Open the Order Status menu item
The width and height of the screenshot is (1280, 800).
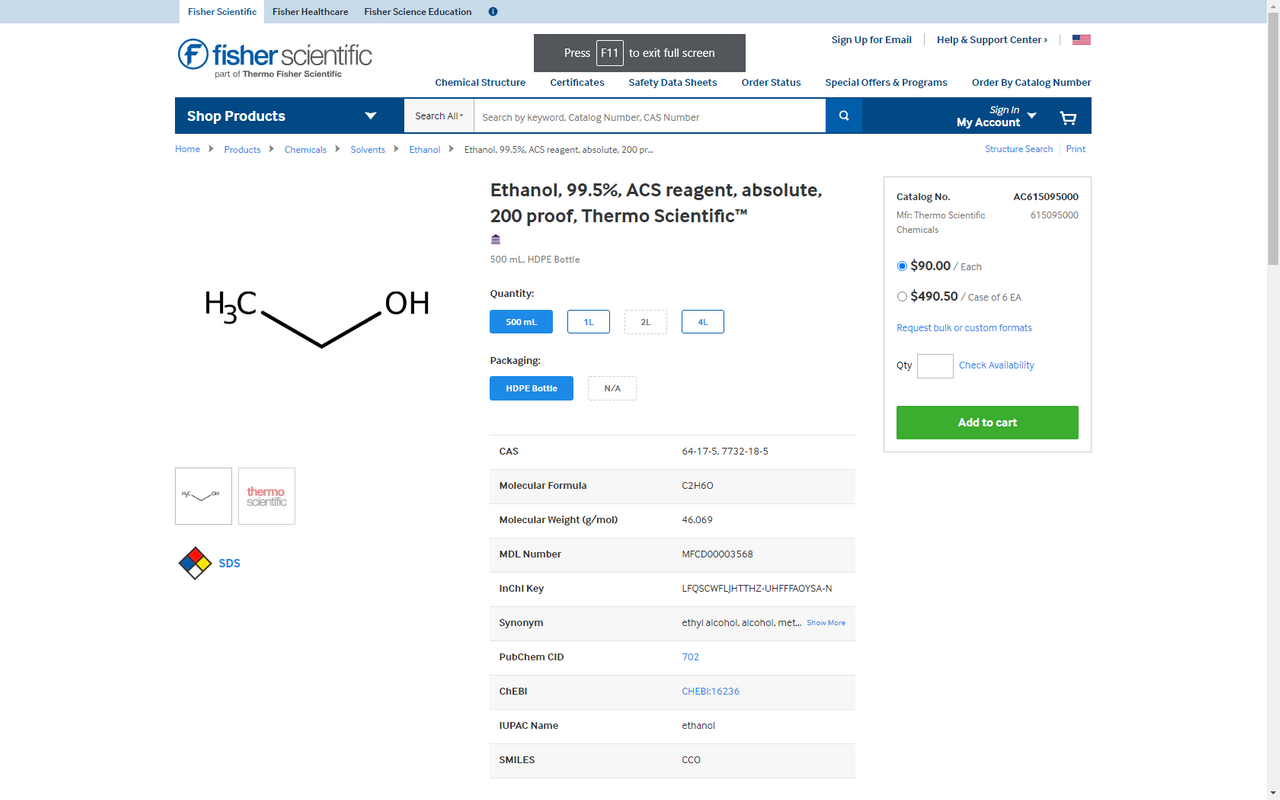(771, 82)
